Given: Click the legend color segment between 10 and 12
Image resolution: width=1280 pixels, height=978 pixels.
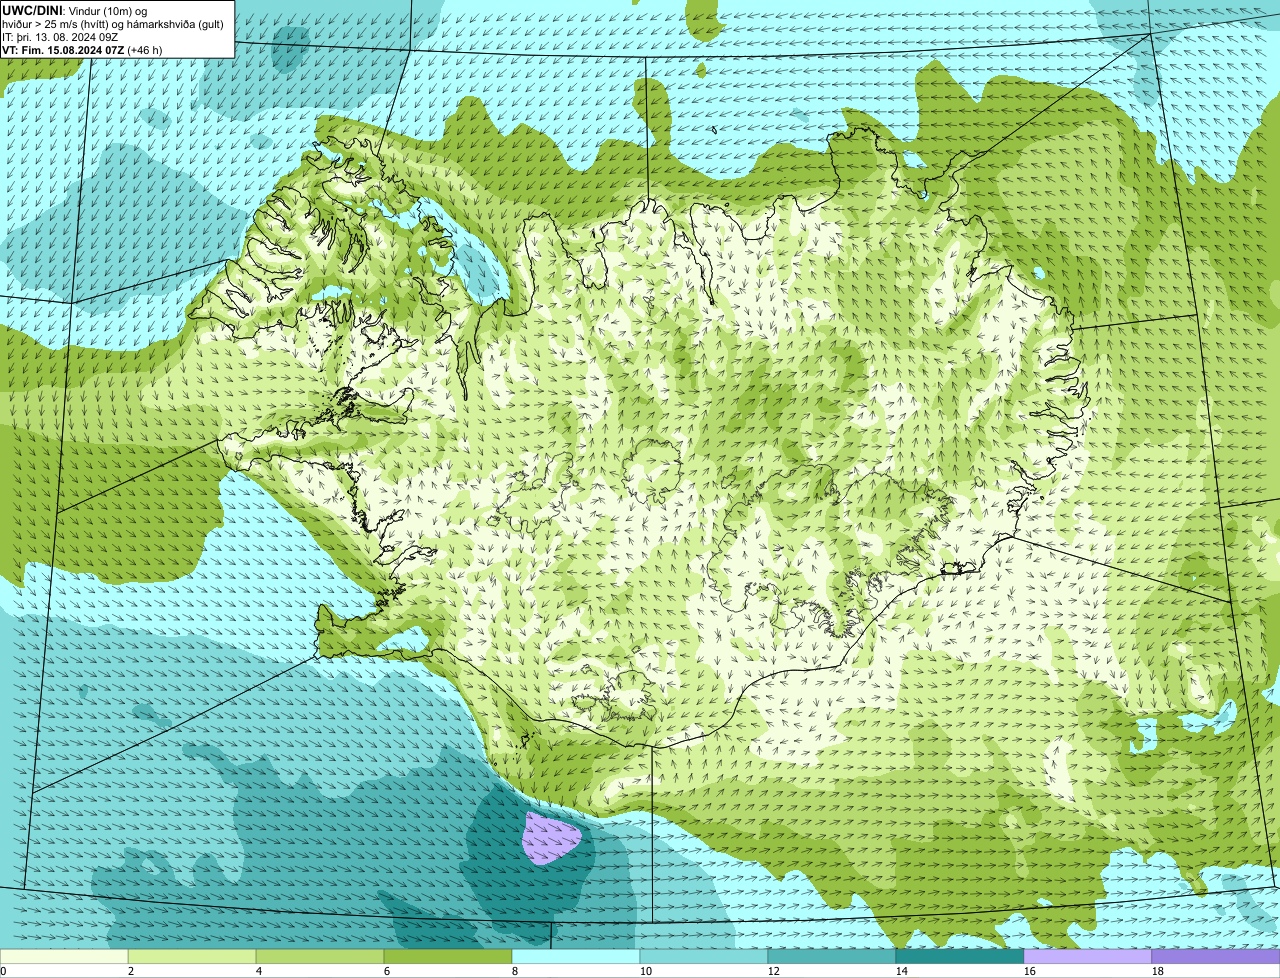Looking at the screenshot, I should [704, 957].
